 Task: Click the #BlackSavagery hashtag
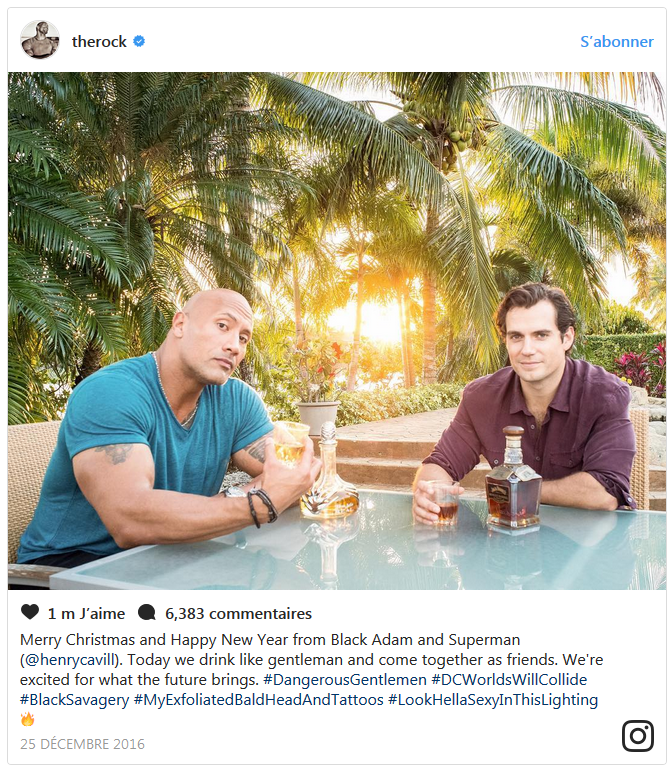pyautogui.click(x=74, y=700)
